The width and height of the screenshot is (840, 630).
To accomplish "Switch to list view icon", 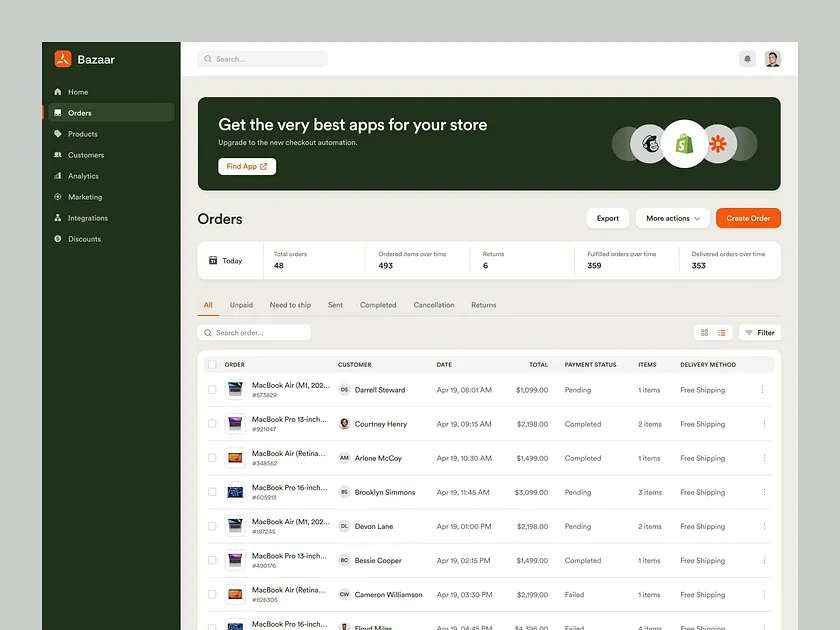I will (722, 333).
